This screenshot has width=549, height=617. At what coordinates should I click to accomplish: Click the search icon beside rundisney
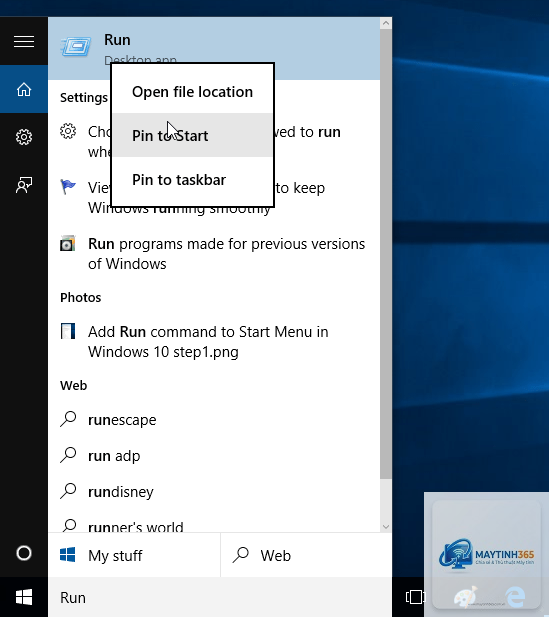pos(68,491)
